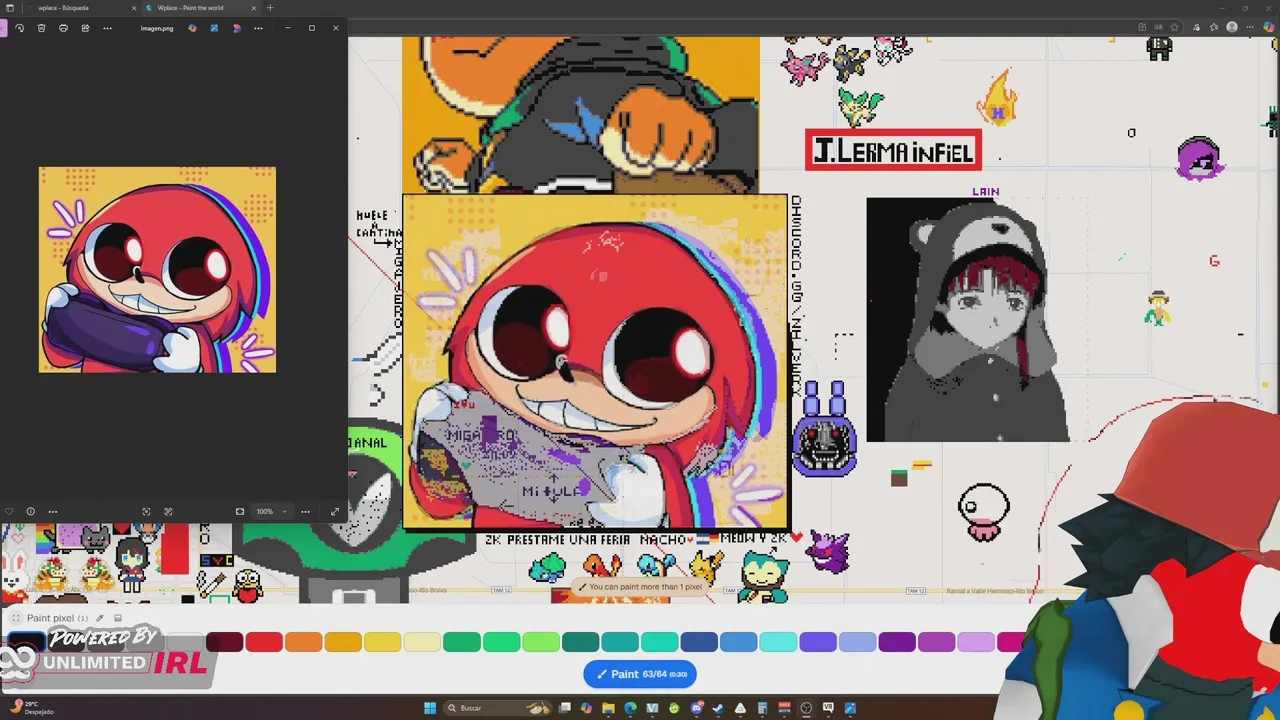The height and width of the screenshot is (720, 1280).
Task: Enter full screen view in Photos
Action: coord(335,511)
